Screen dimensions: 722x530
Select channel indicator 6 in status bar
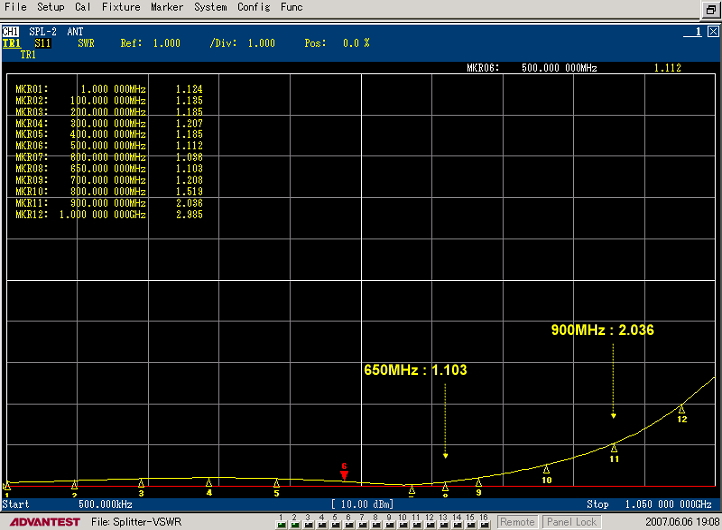point(349,522)
